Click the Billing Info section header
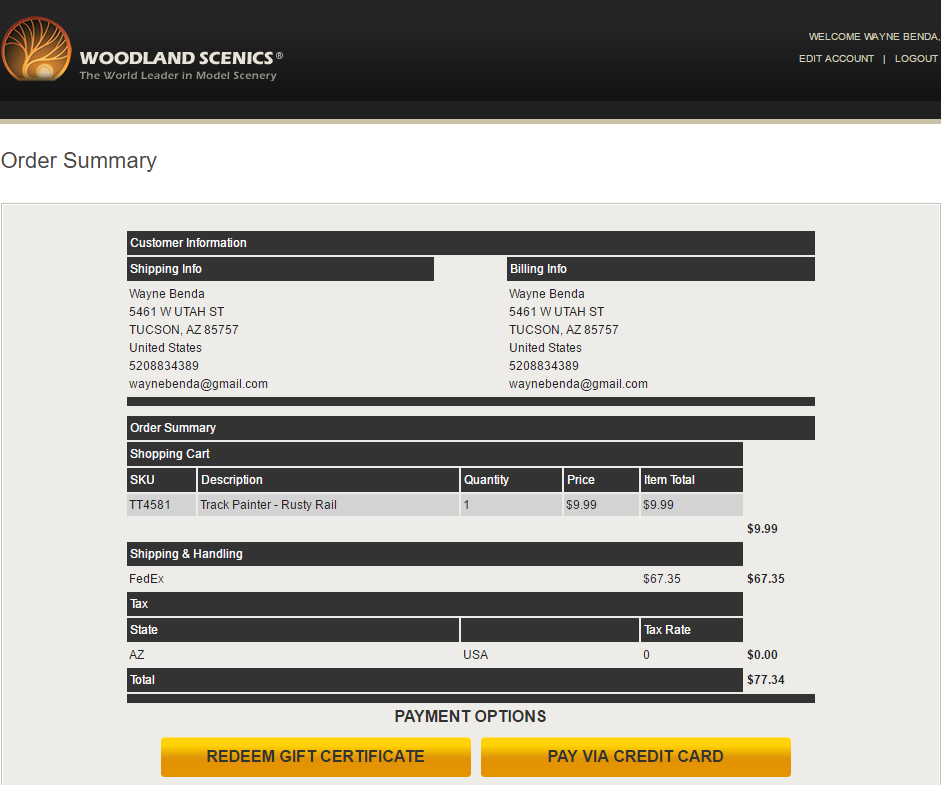The image size is (941, 785). pos(661,269)
